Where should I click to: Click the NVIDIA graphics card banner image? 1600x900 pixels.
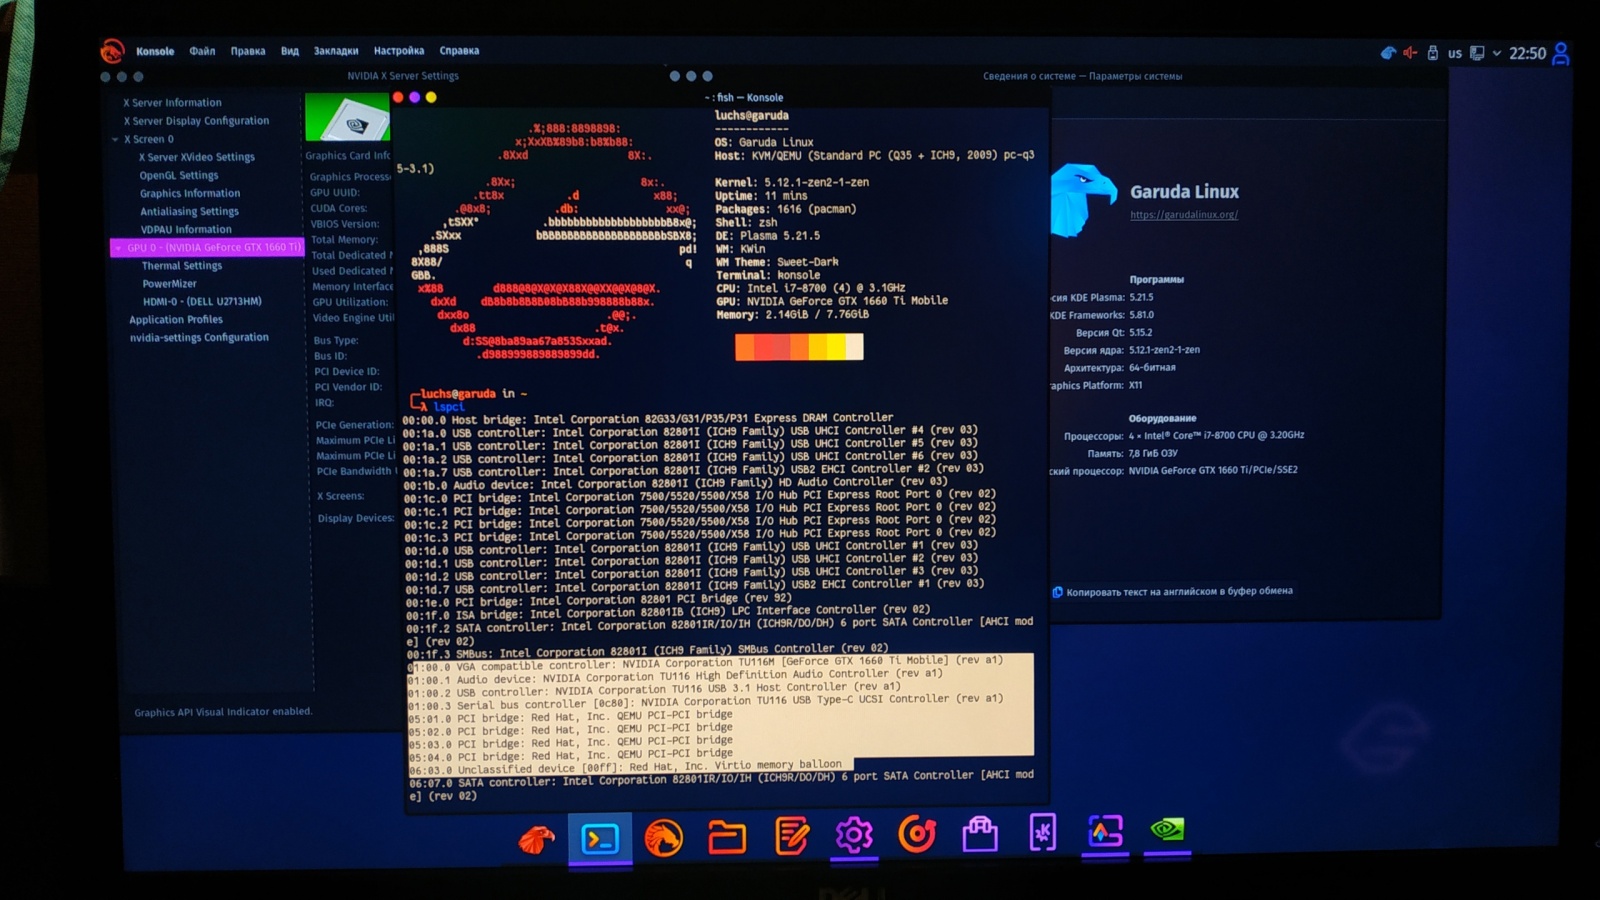(x=347, y=117)
